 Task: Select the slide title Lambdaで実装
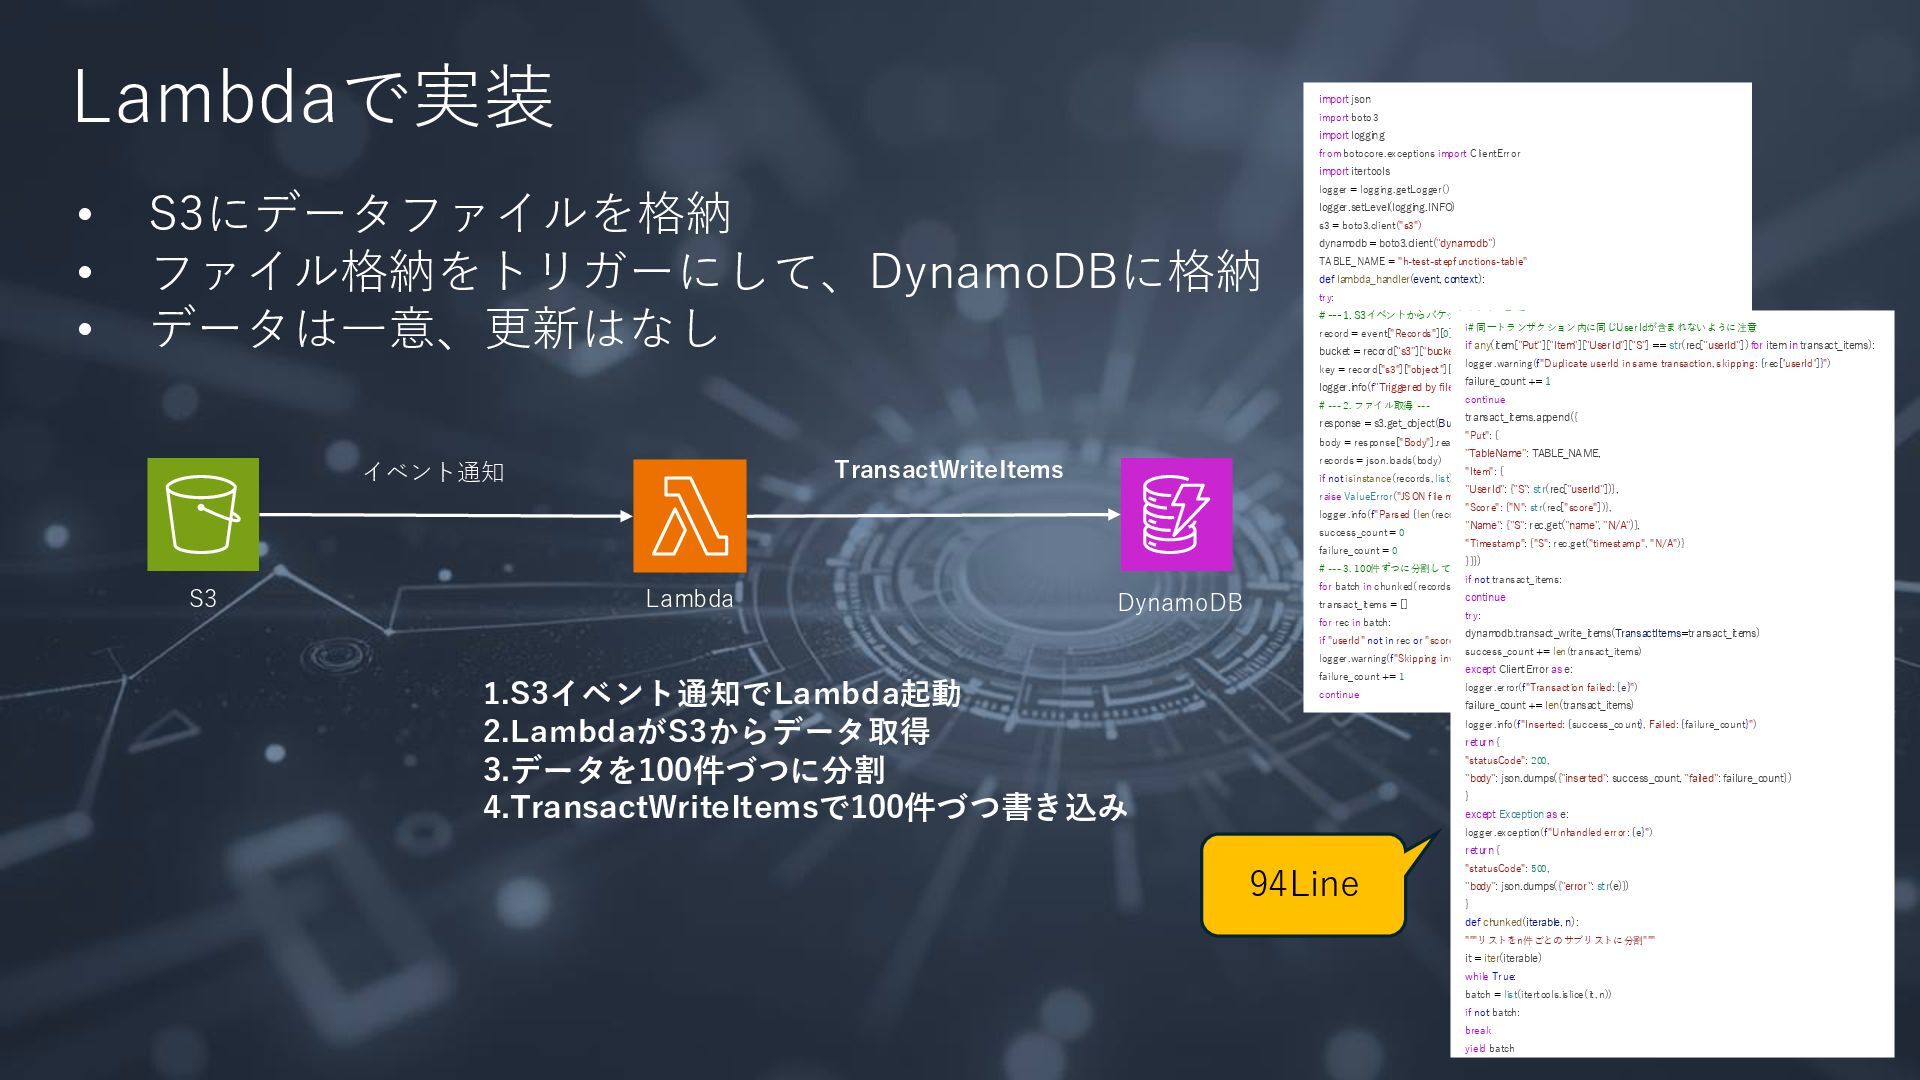(314, 97)
